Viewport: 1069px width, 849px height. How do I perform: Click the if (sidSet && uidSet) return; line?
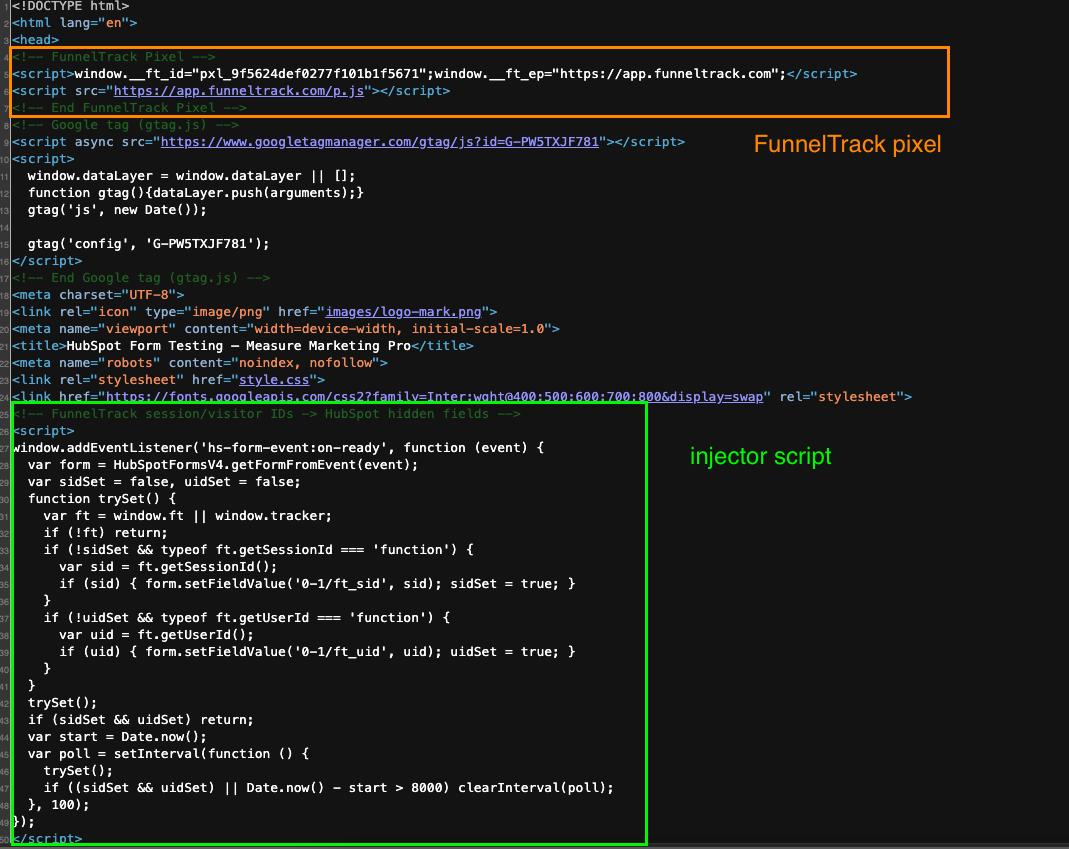[140, 719]
